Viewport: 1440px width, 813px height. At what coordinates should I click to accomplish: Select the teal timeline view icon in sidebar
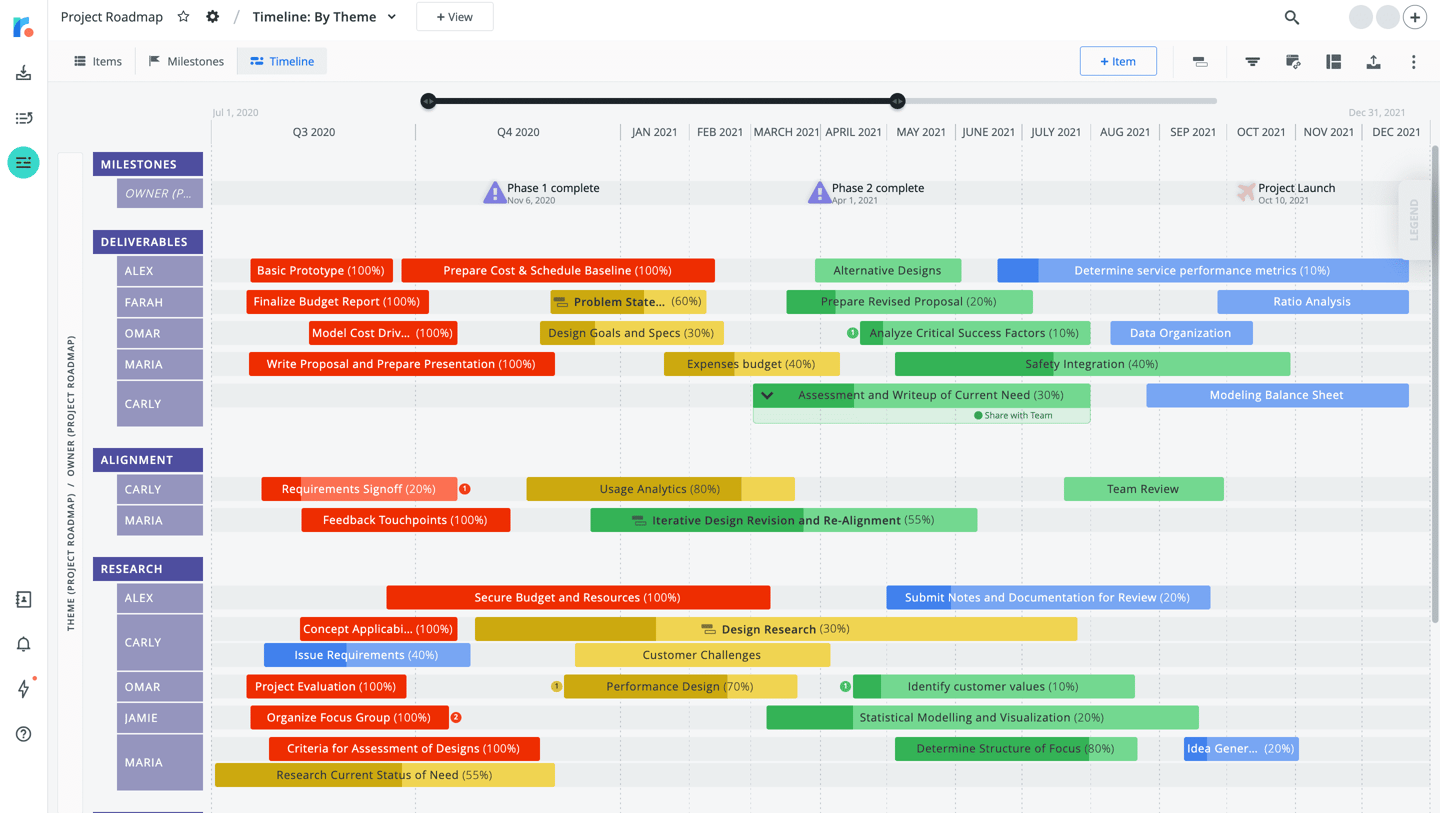[23, 162]
